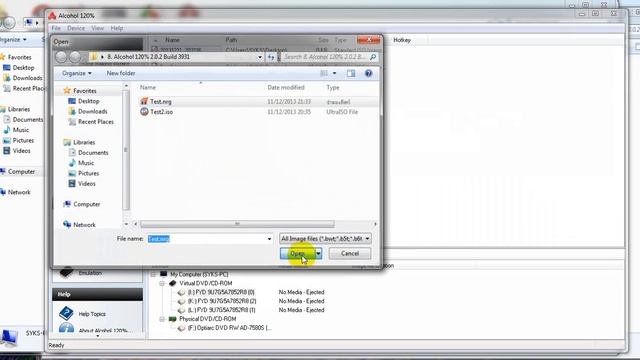Expand the address bar path dropdown
Viewport: 640px width, 360px height.
click(x=260, y=57)
